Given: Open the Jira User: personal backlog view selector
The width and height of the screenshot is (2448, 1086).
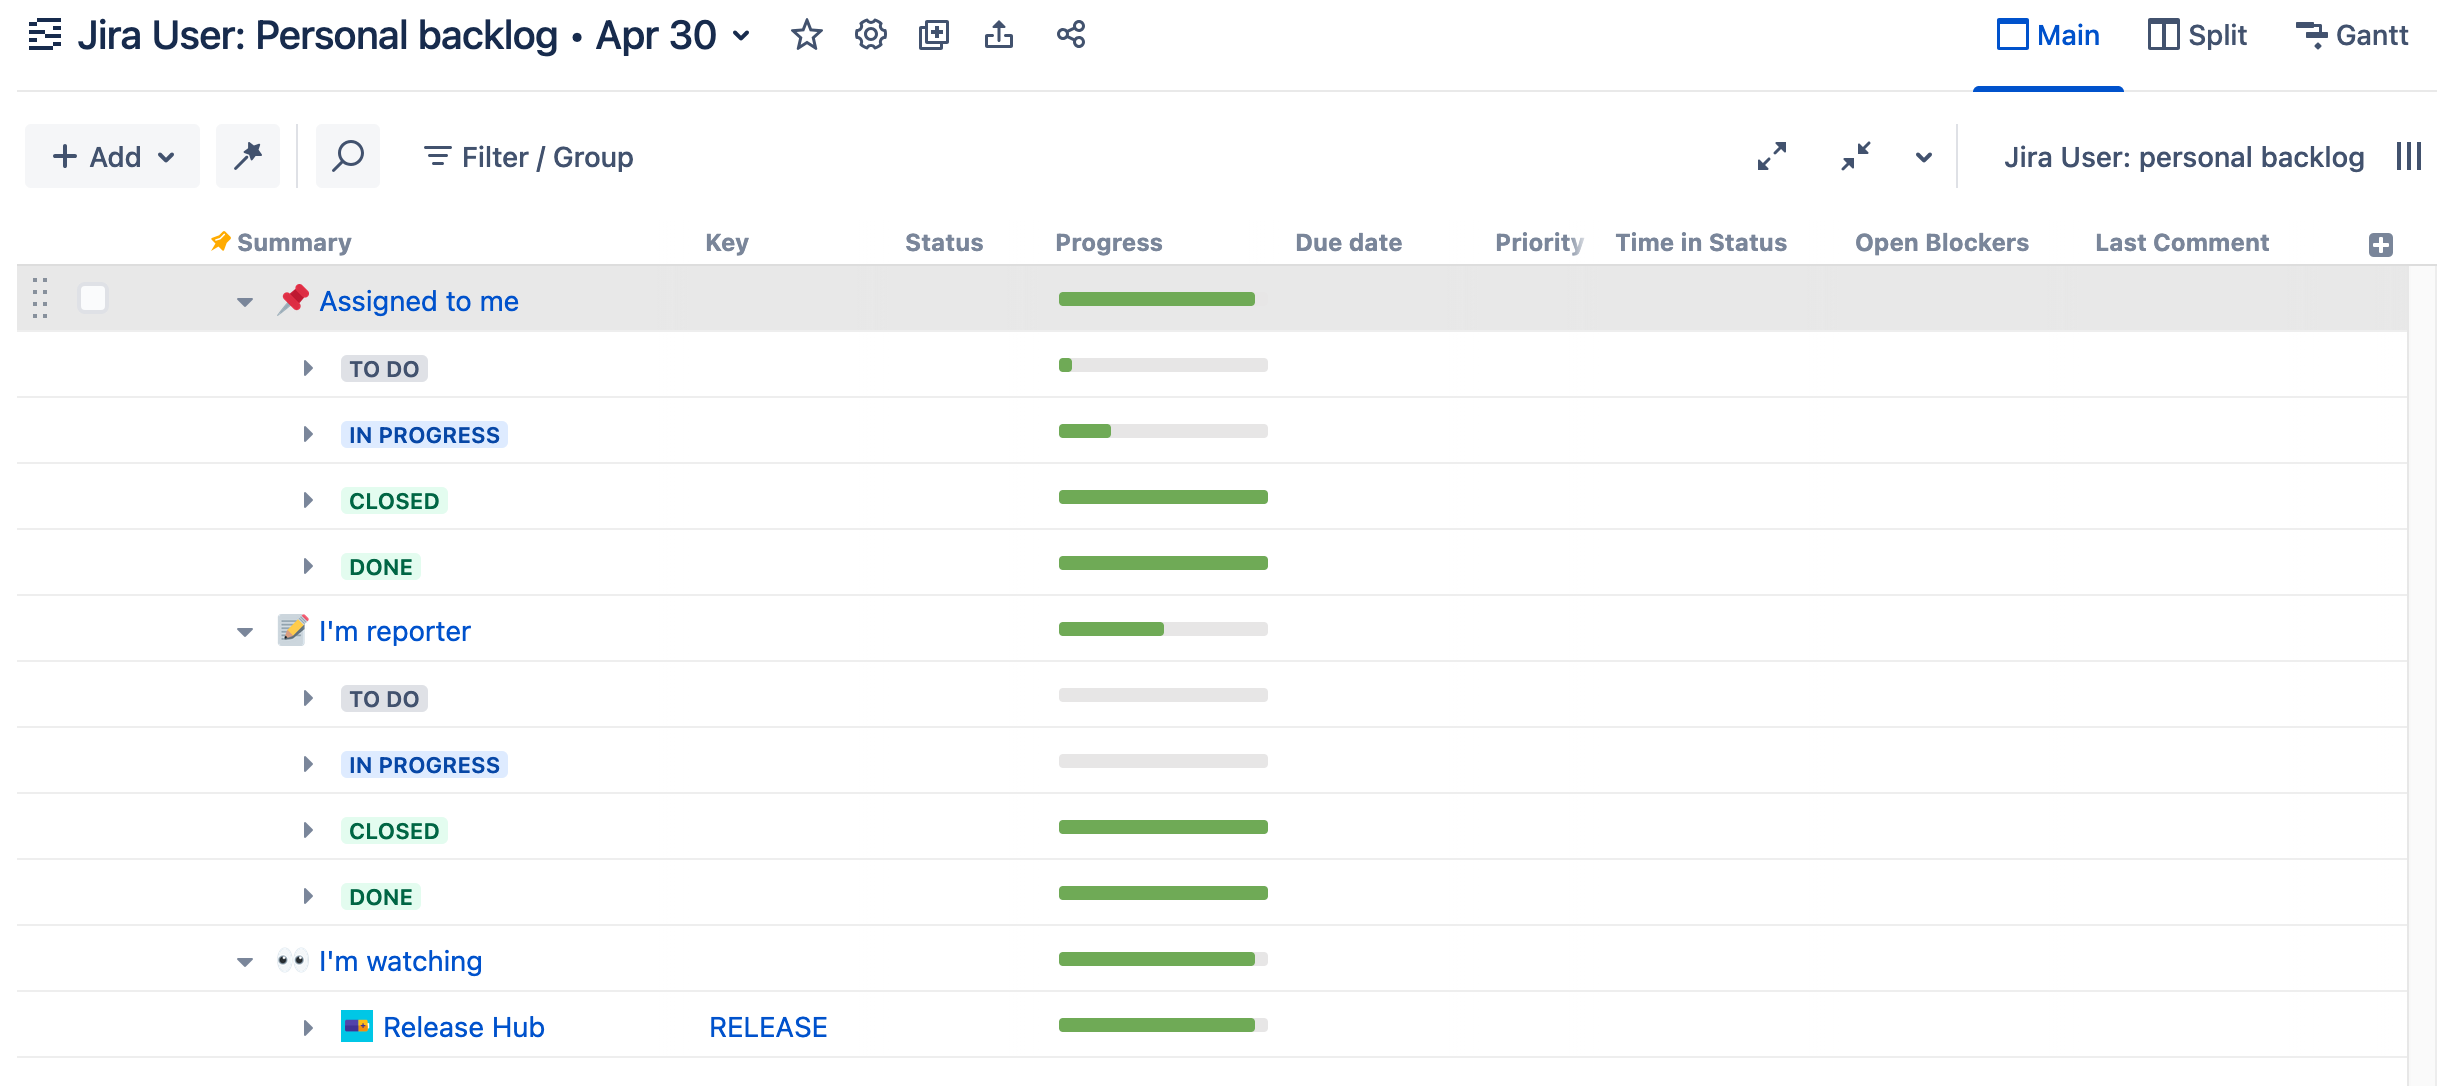Looking at the screenshot, I should [x=2184, y=157].
